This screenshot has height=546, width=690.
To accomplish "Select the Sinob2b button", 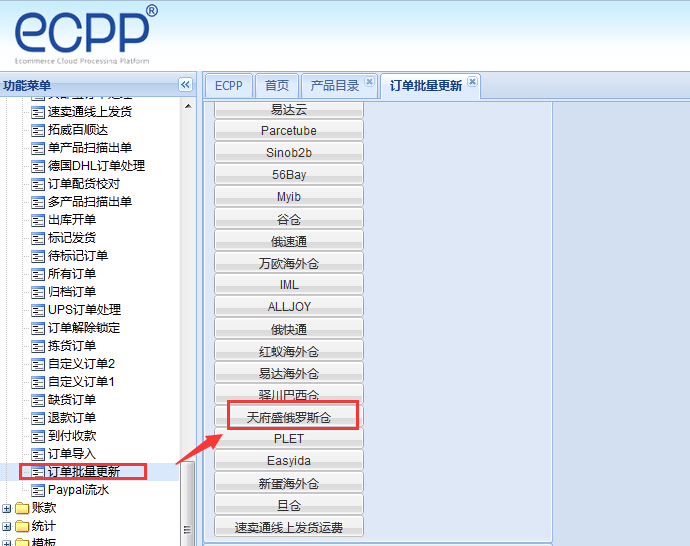I will (x=288, y=153).
